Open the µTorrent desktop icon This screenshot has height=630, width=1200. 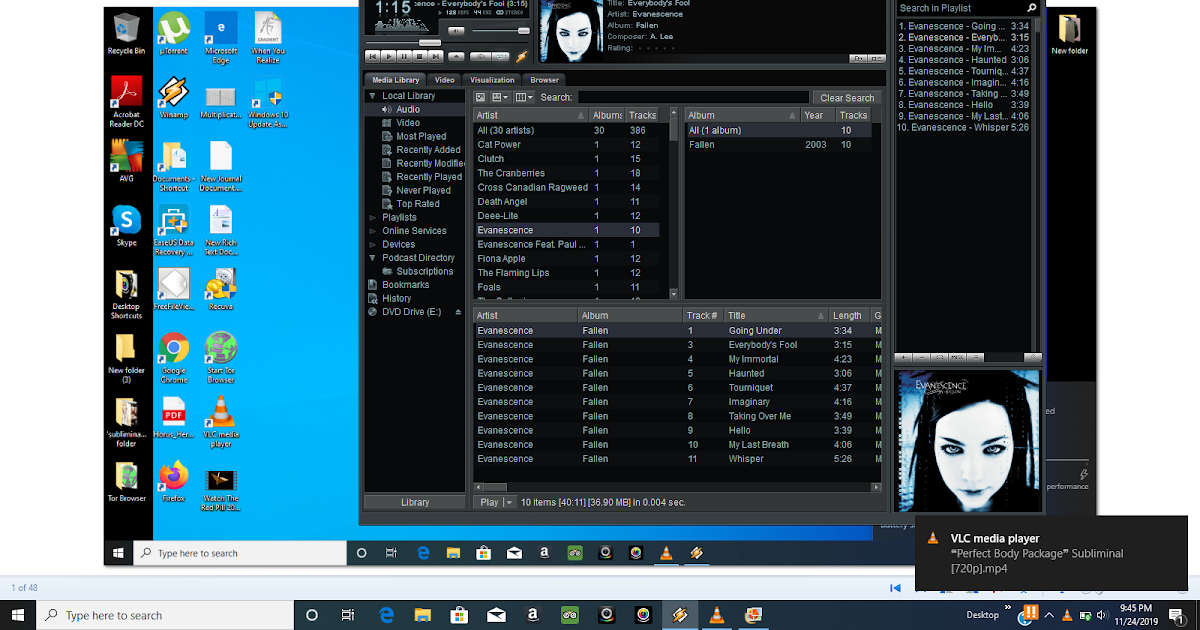click(x=174, y=34)
